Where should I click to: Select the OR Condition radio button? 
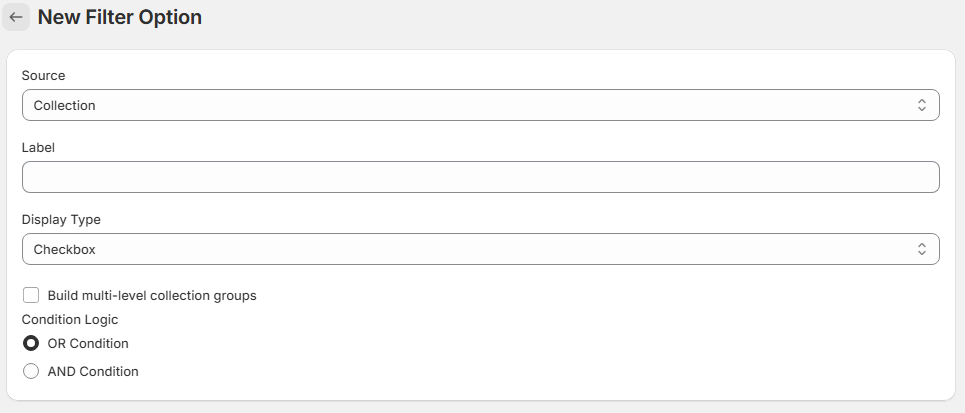[x=31, y=343]
